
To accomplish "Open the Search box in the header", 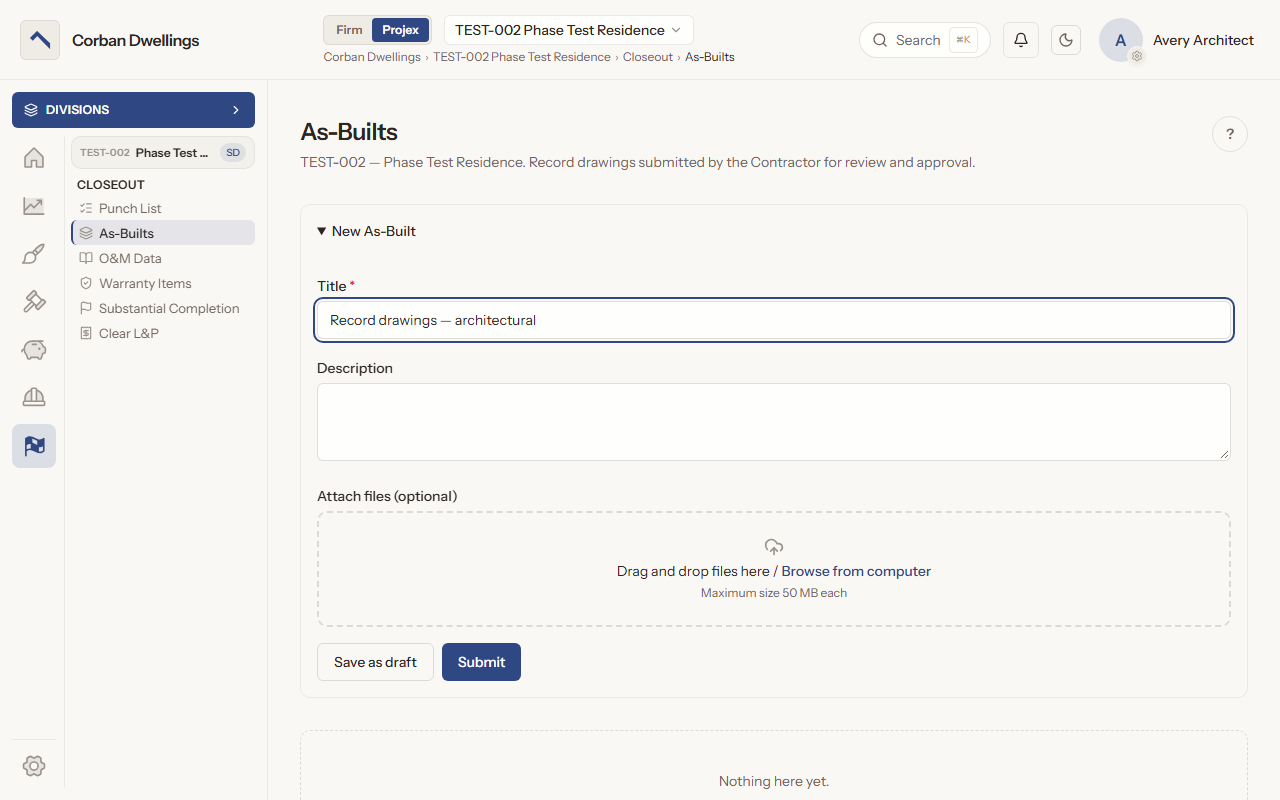I will [924, 40].
